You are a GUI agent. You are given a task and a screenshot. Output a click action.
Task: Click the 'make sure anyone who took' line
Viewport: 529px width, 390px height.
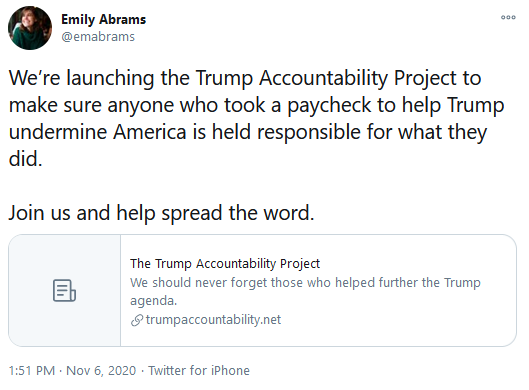pos(256,105)
